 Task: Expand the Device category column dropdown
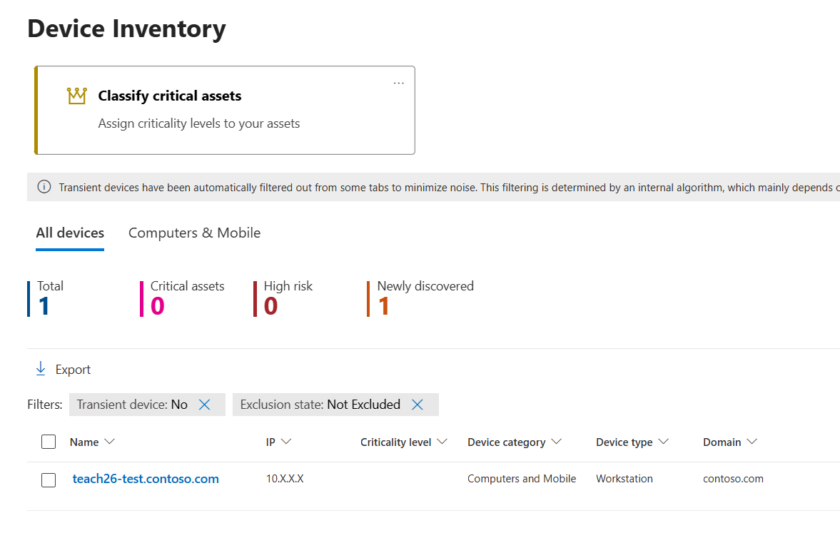[x=557, y=442]
